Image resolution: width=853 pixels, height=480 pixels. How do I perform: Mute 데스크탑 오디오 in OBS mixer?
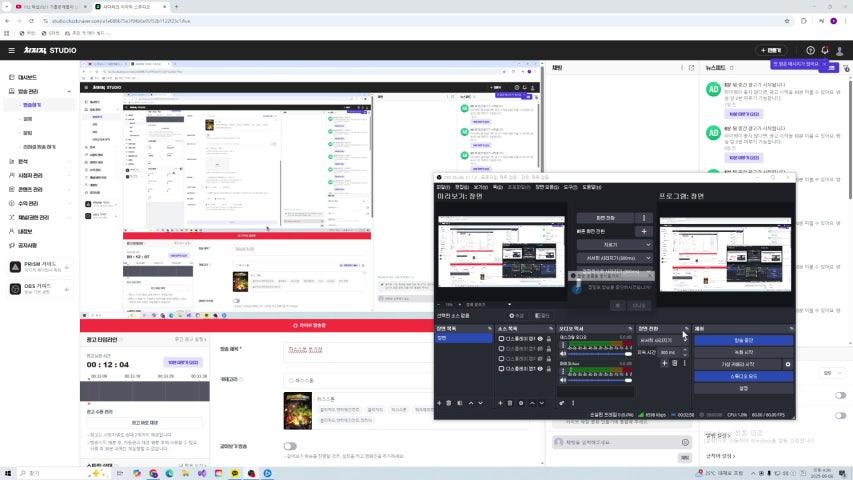tap(563, 354)
